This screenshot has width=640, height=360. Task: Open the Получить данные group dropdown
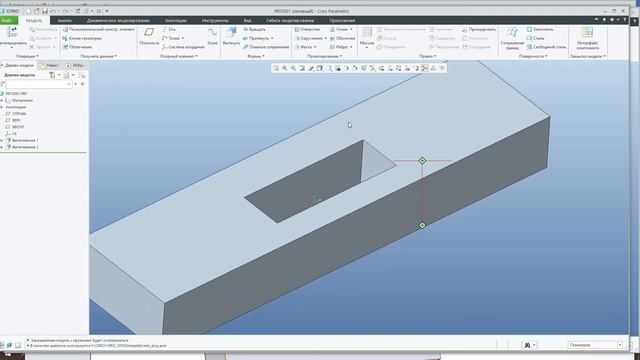point(98,56)
